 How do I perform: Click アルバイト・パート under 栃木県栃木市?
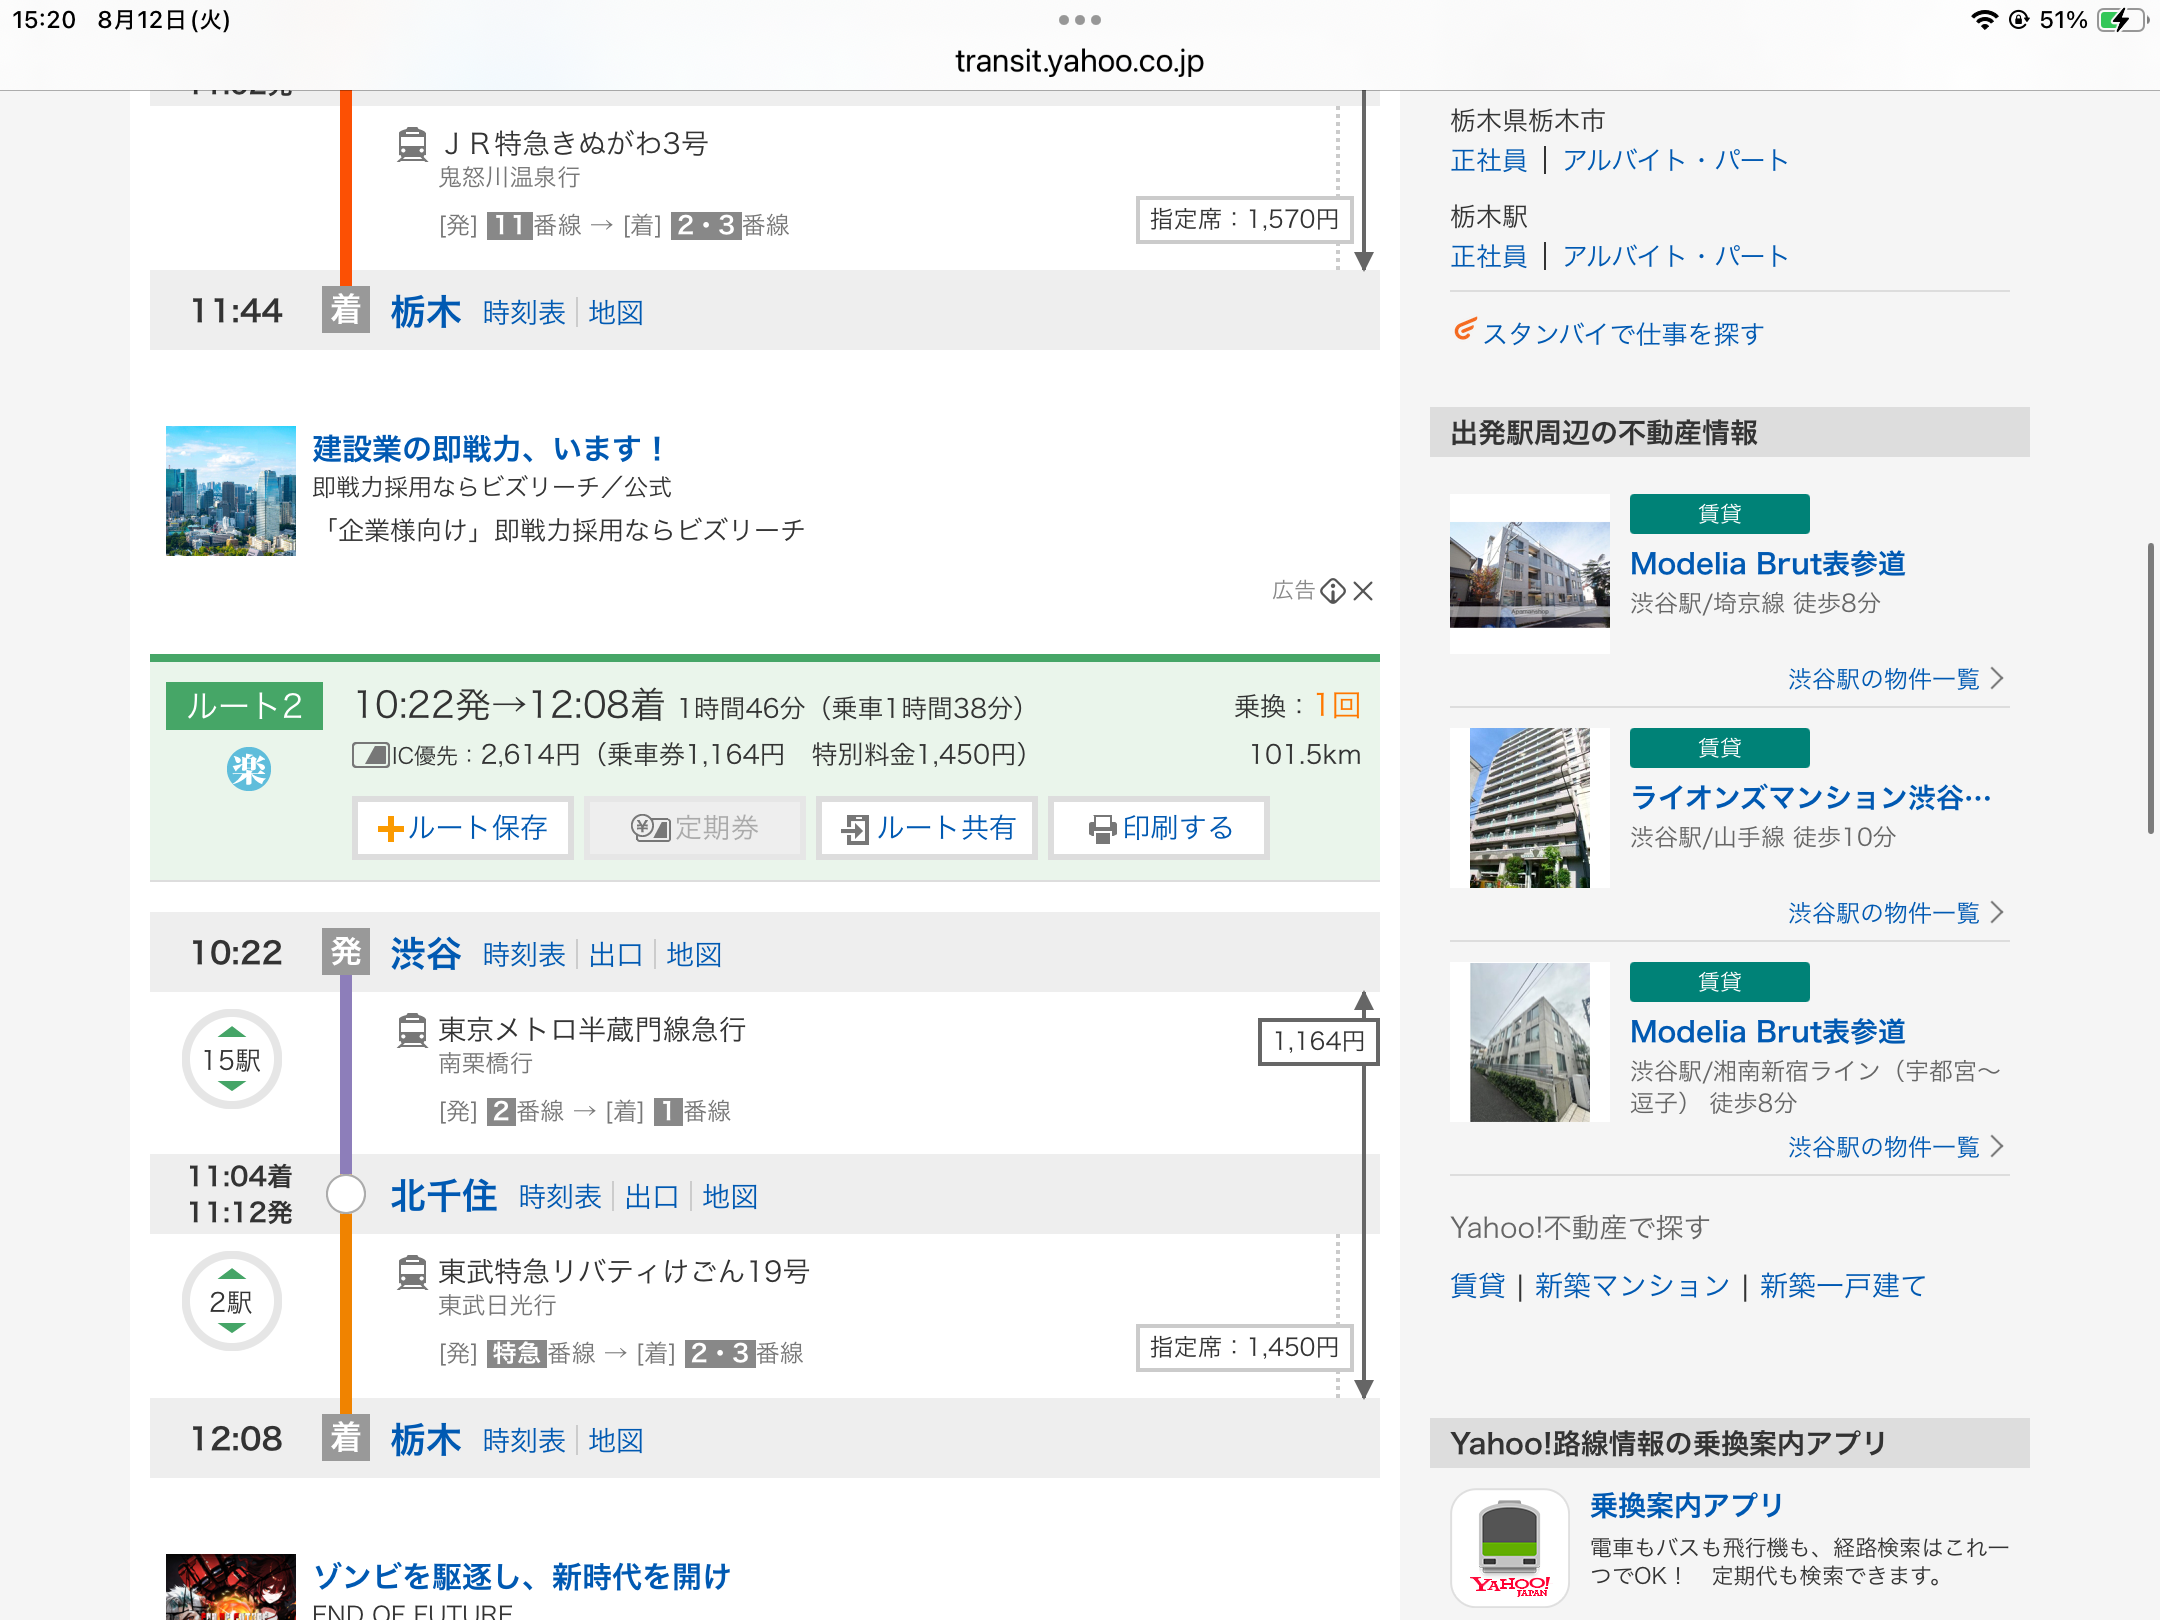(x=1676, y=160)
